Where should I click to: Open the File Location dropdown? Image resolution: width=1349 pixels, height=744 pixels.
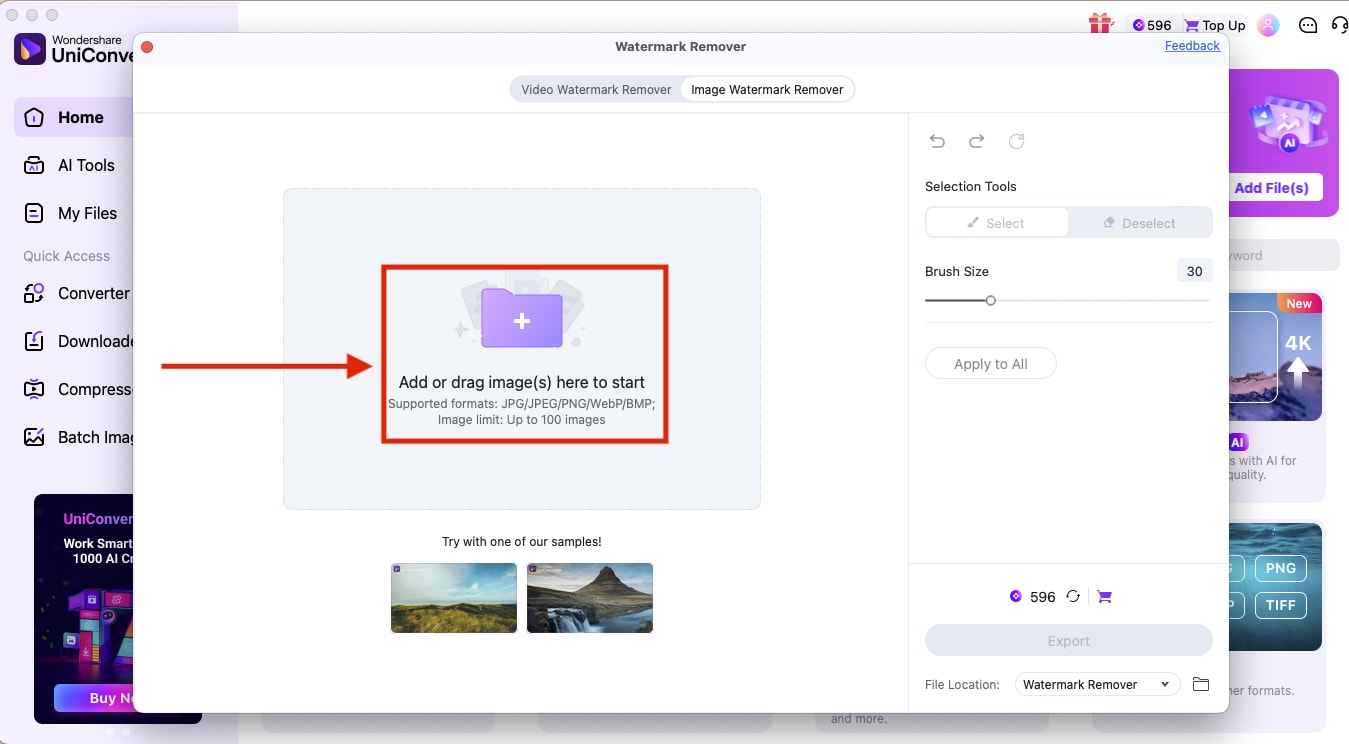coord(1096,684)
